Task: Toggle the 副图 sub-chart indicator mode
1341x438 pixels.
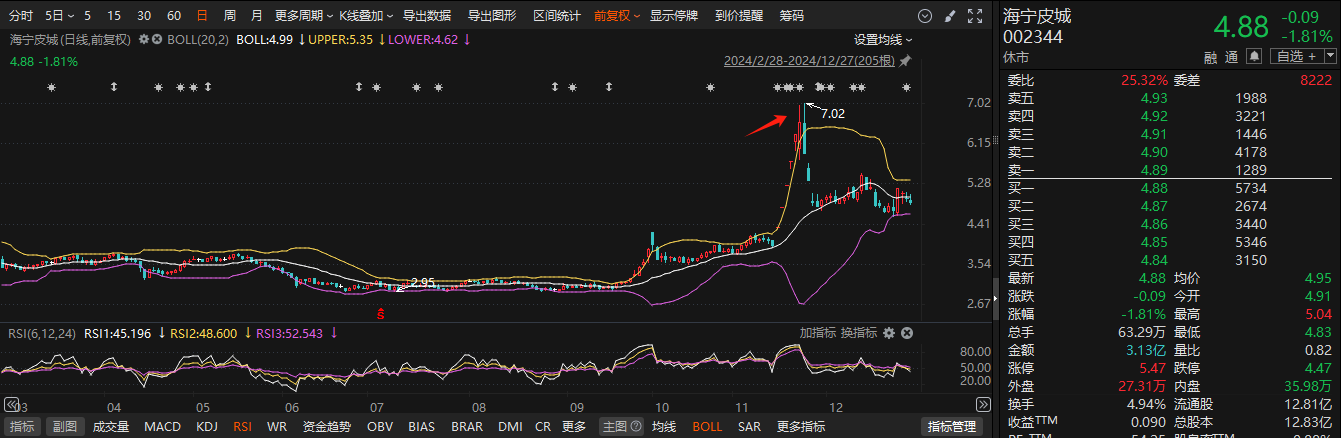Action: (64, 426)
